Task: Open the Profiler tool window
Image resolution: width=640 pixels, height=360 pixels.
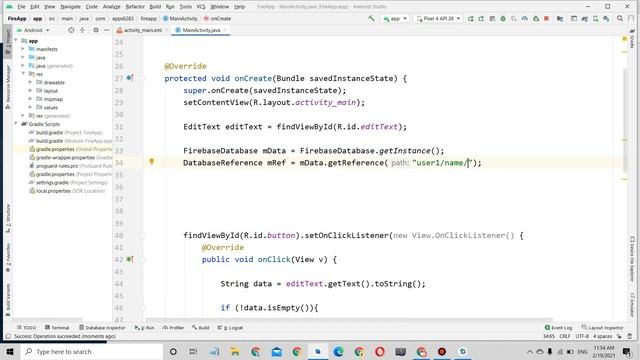Action: (x=173, y=328)
